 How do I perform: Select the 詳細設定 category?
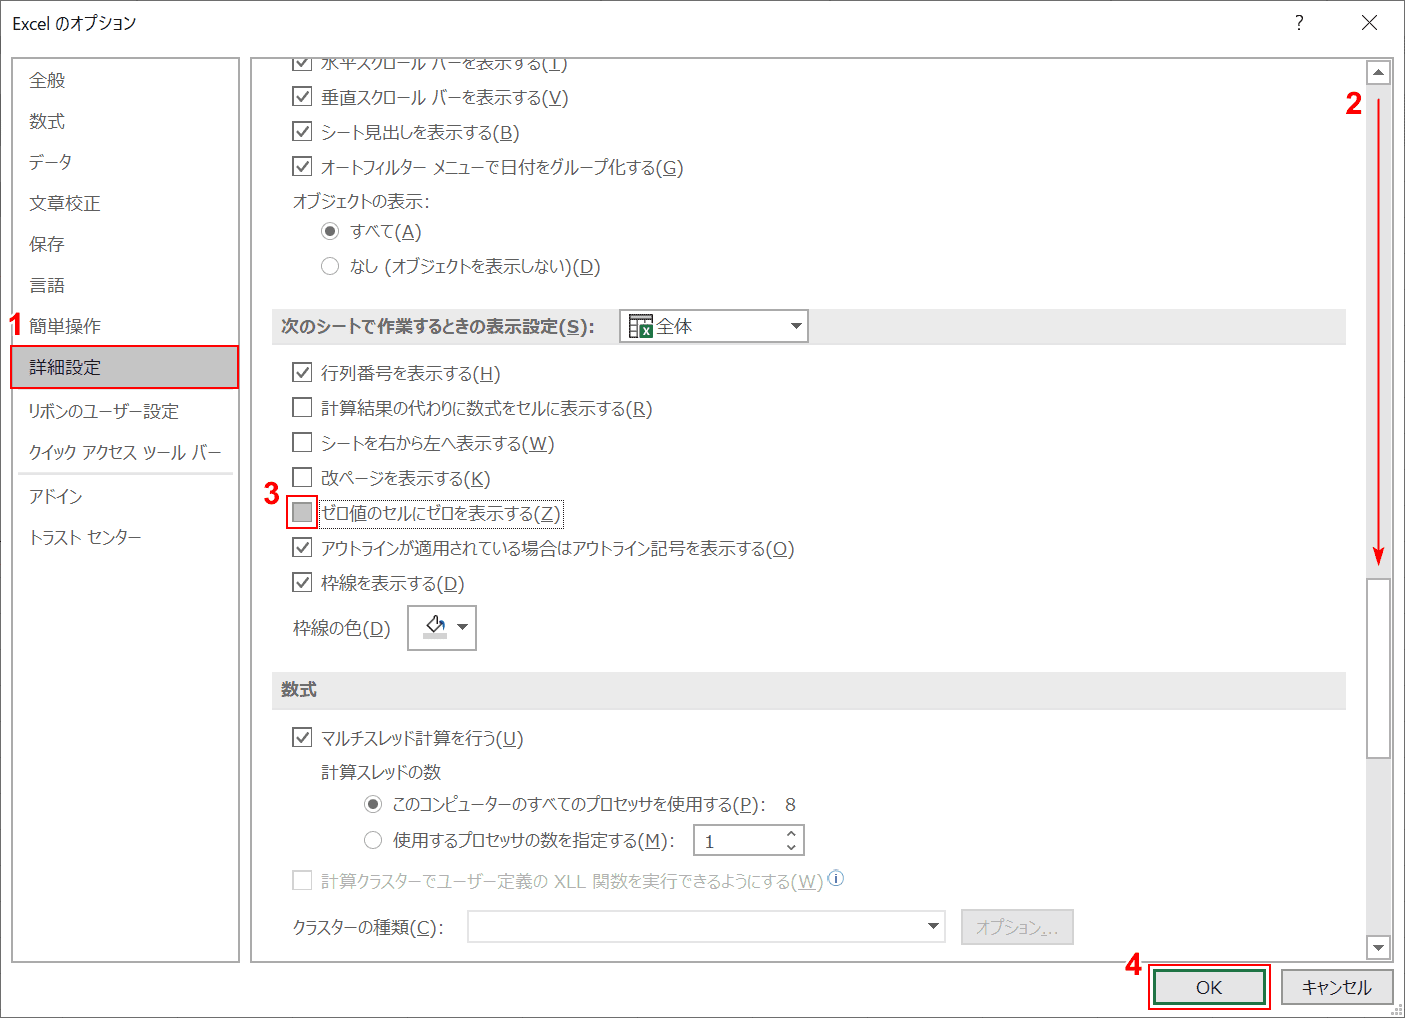point(125,367)
